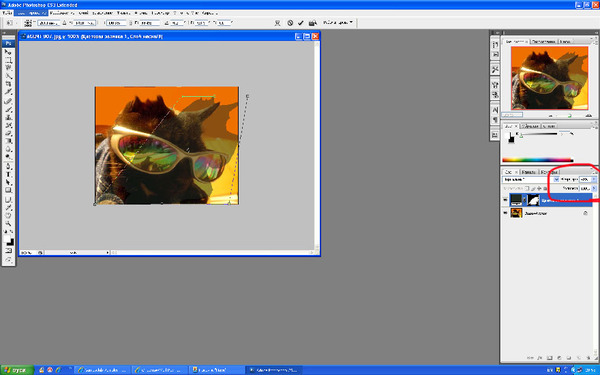
Task: Toggle maintain aspect ratio link
Action: coord(130,23)
